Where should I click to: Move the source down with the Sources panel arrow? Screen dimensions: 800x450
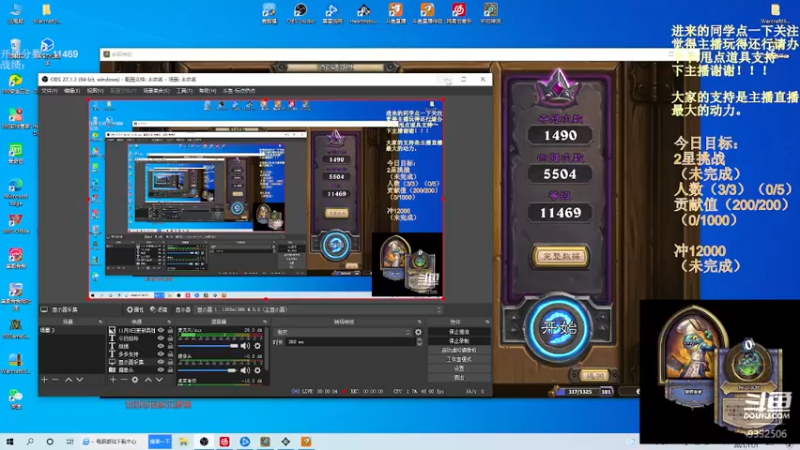point(159,380)
